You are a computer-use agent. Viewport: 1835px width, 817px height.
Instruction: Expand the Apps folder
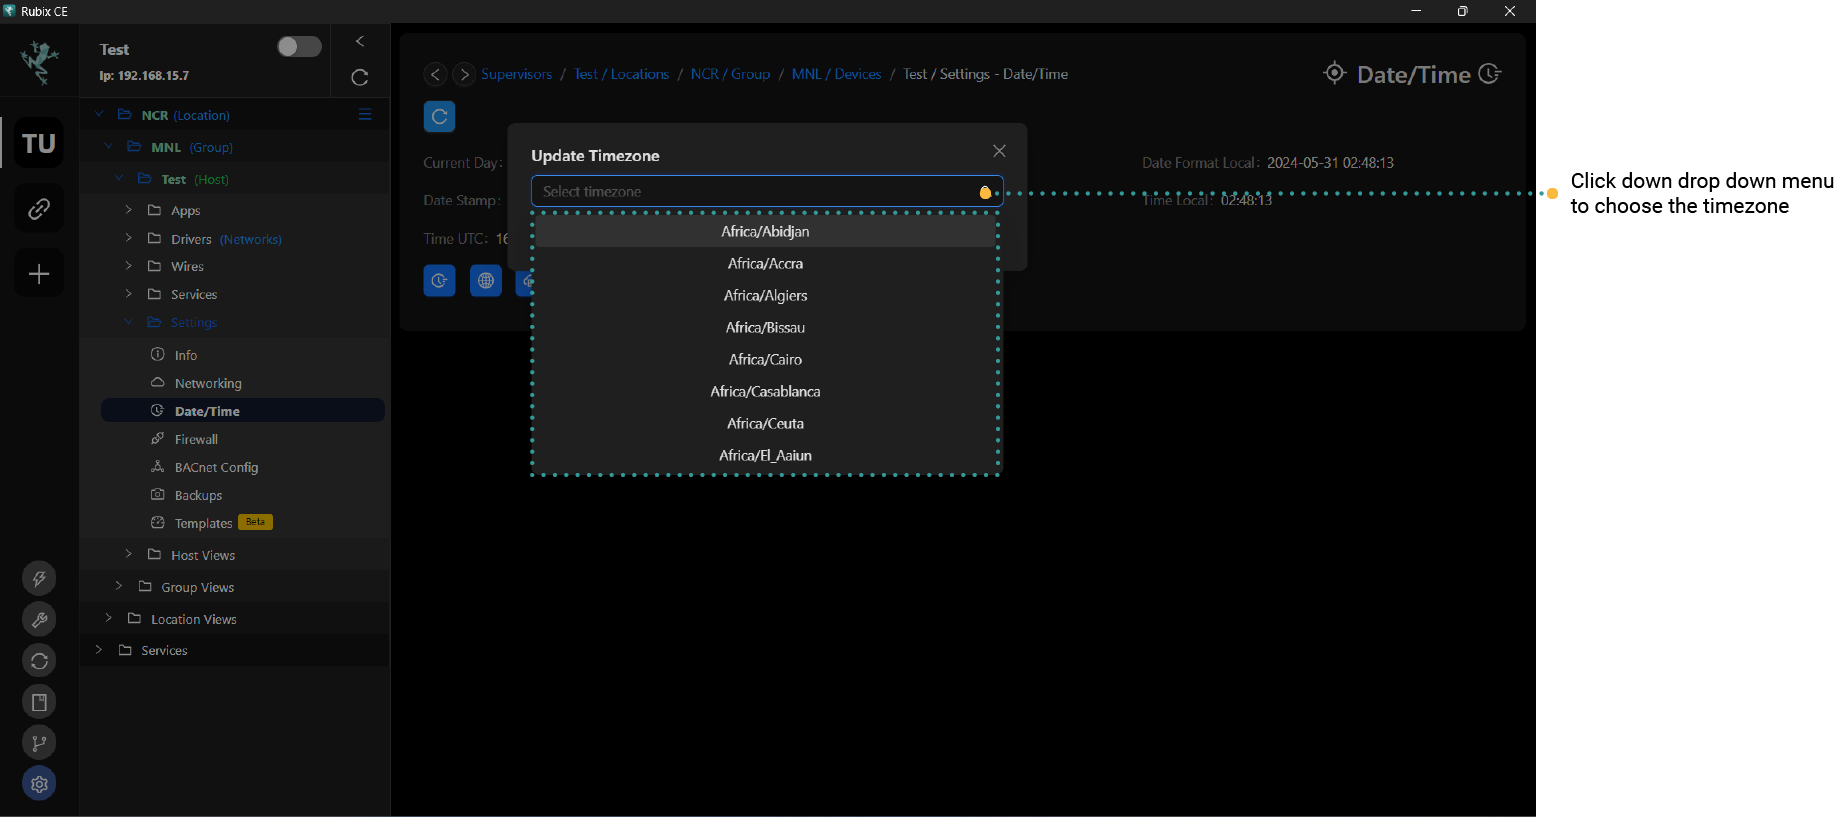point(128,210)
